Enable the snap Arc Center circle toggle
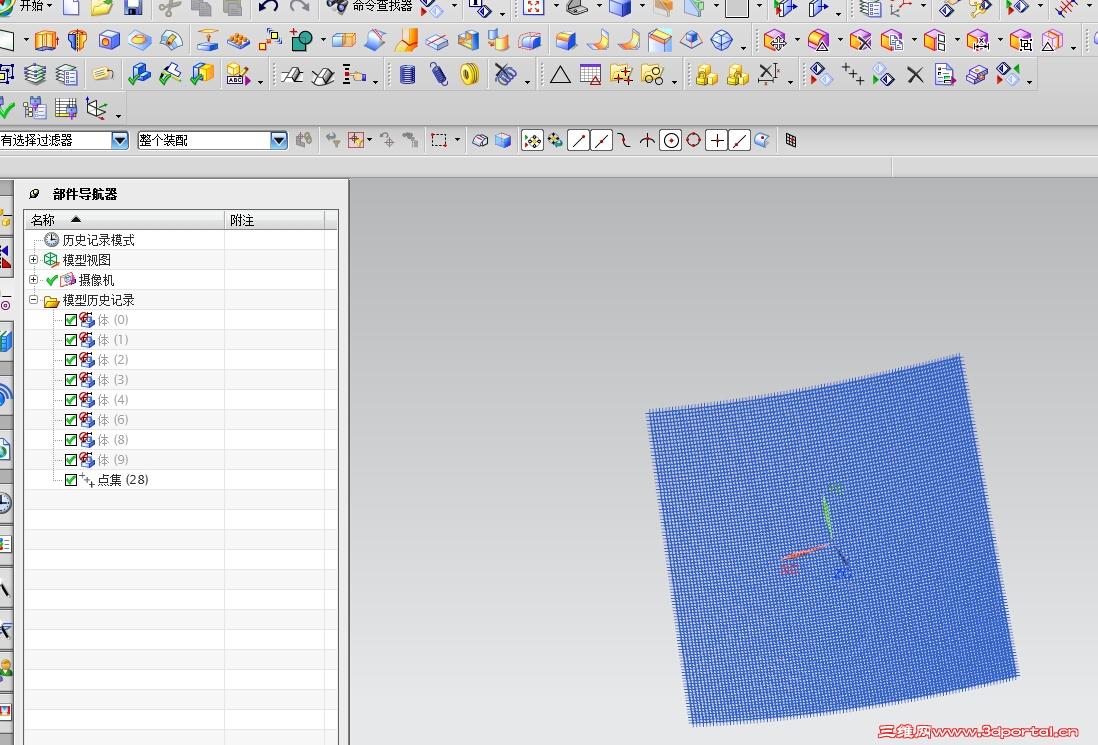The width and height of the screenshot is (1098, 745). click(x=671, y=141)
